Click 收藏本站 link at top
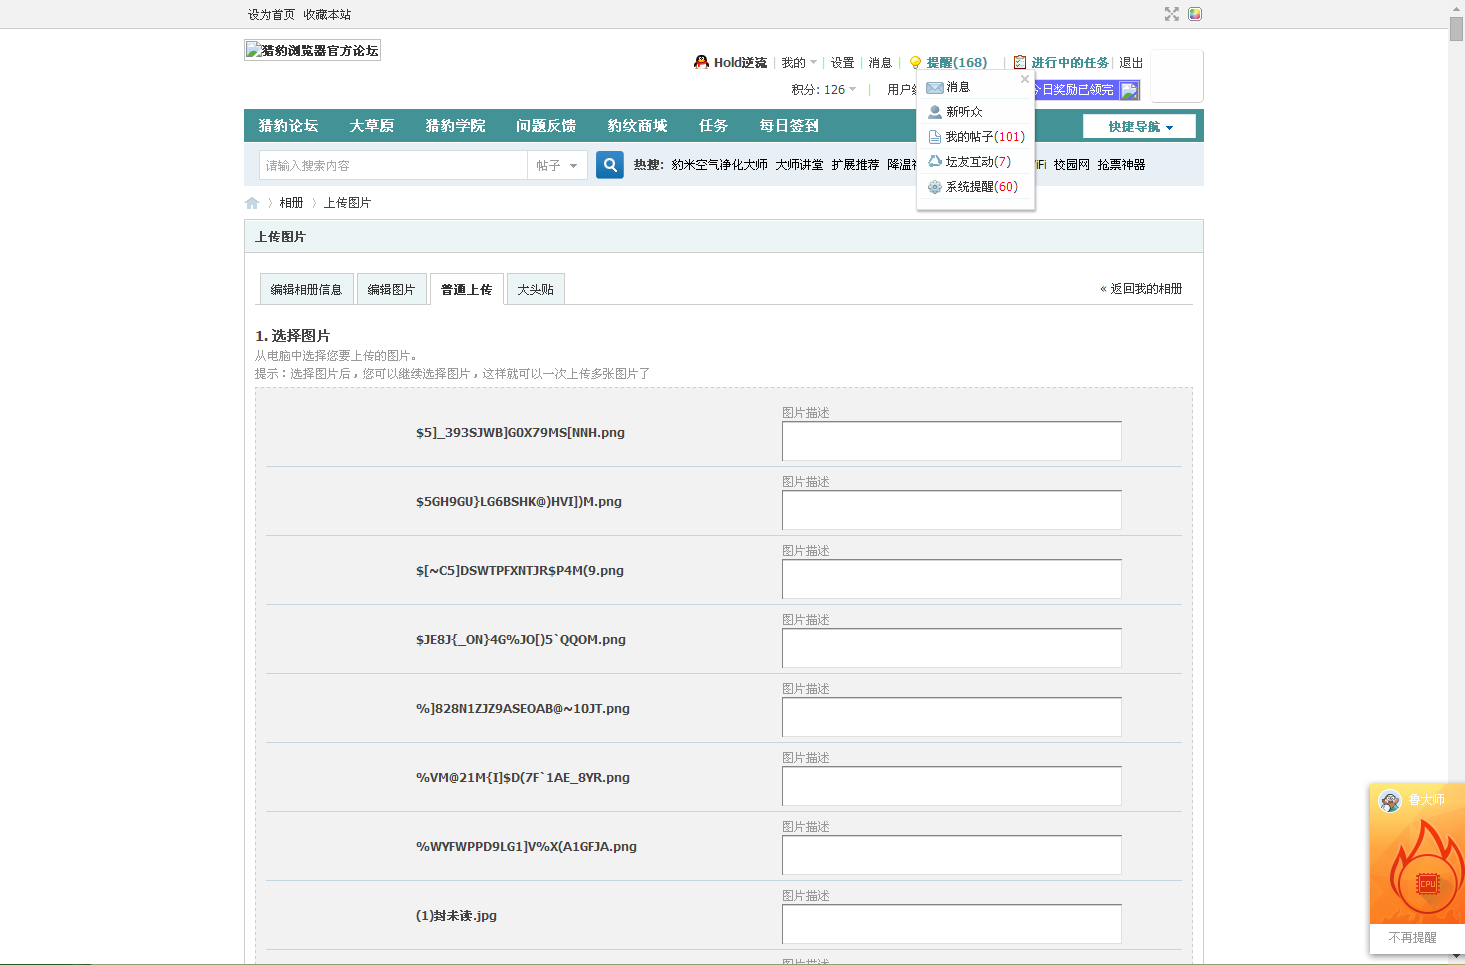The height and width of the screenshot is (965, 1465). coord(327,14)
